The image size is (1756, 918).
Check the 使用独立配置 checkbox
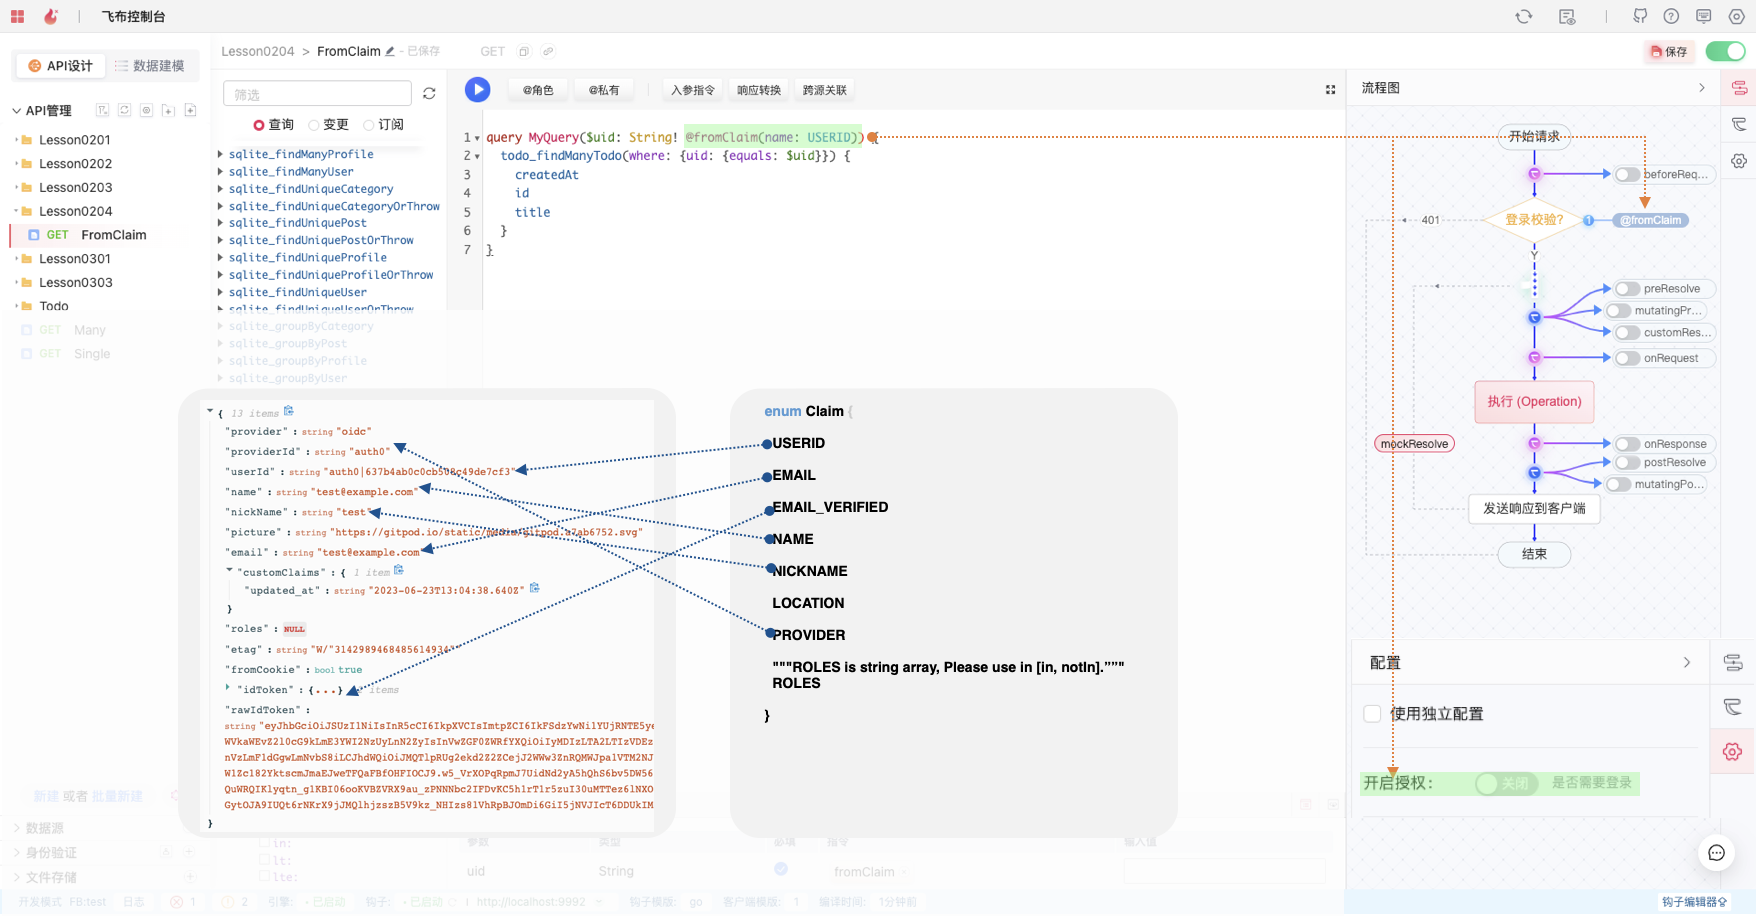point(1372,713)
